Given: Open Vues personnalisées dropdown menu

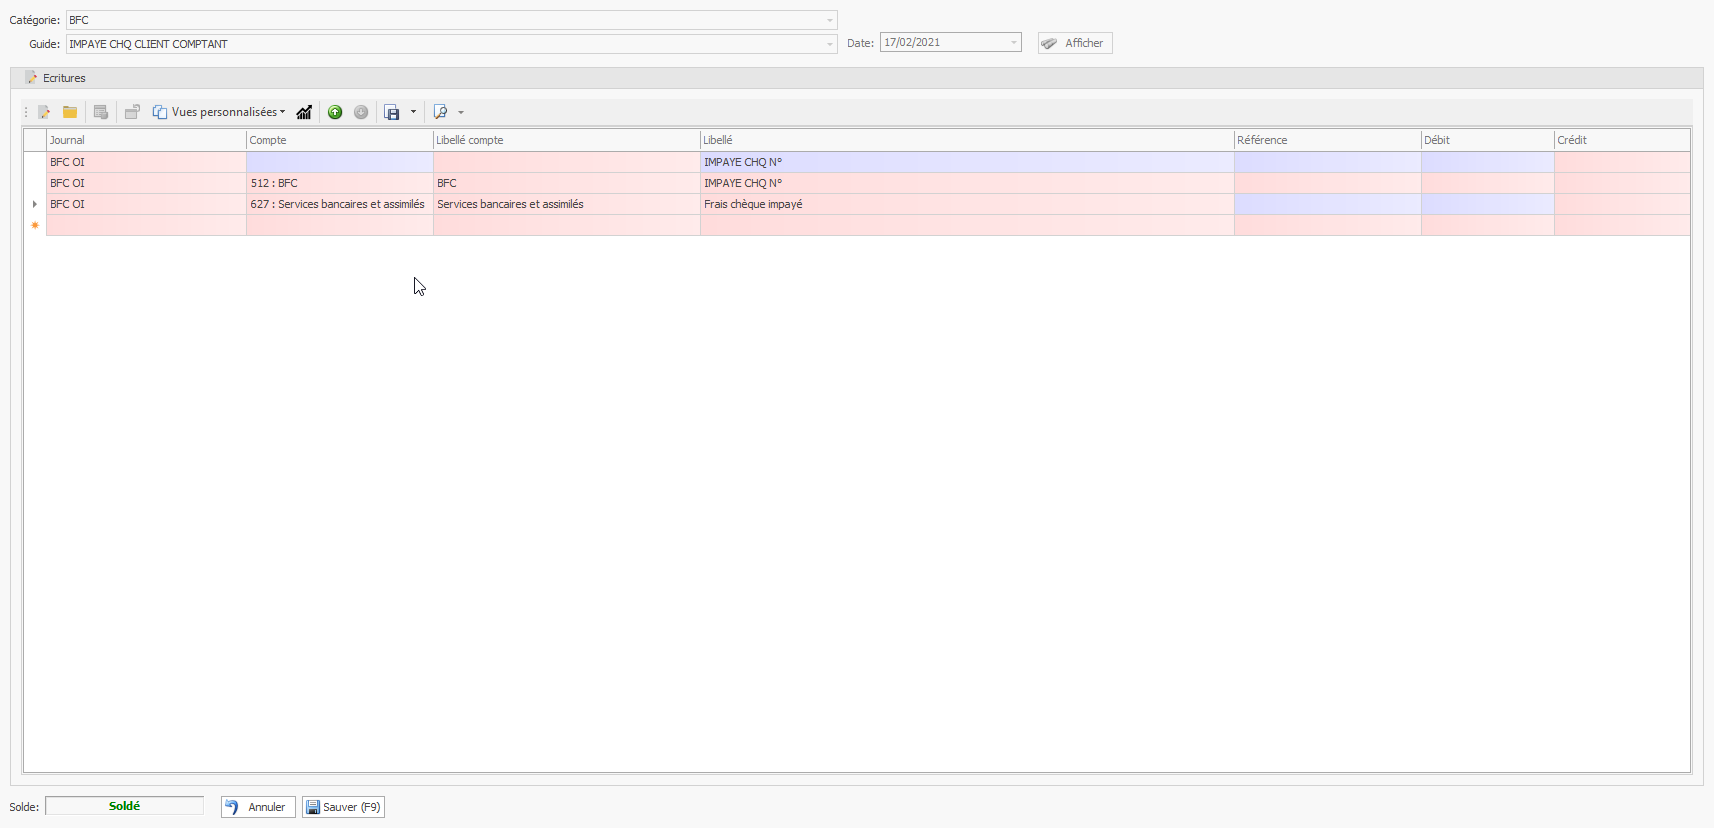Looking at the screenshot, I should point(219,112).
